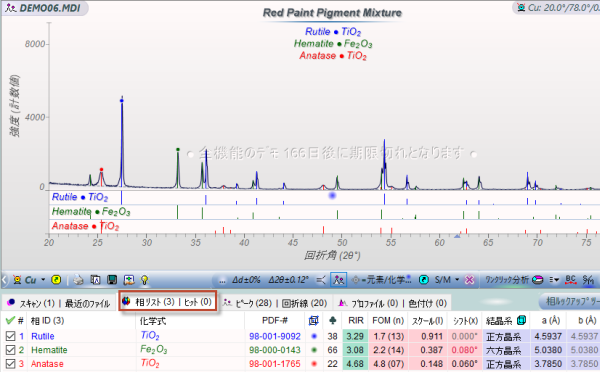Image resolution: width=600 pixels, height=372 pixels.
Task: Click the colored toggle icon after ワンクリック分析
Action: coord(538,280)
